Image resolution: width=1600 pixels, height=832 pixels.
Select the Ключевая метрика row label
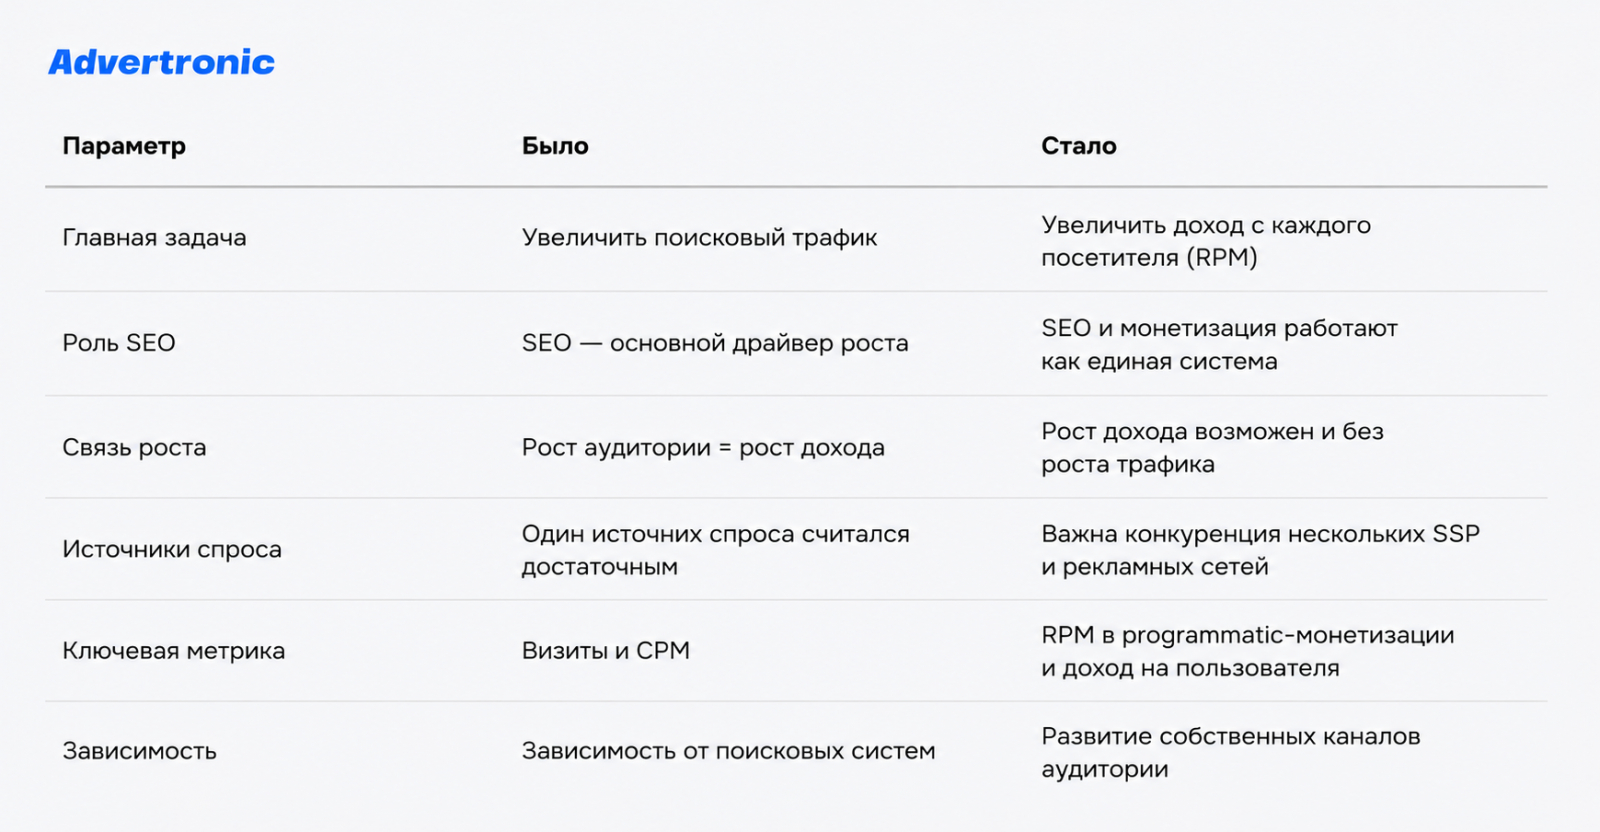[x=174, y=651]
